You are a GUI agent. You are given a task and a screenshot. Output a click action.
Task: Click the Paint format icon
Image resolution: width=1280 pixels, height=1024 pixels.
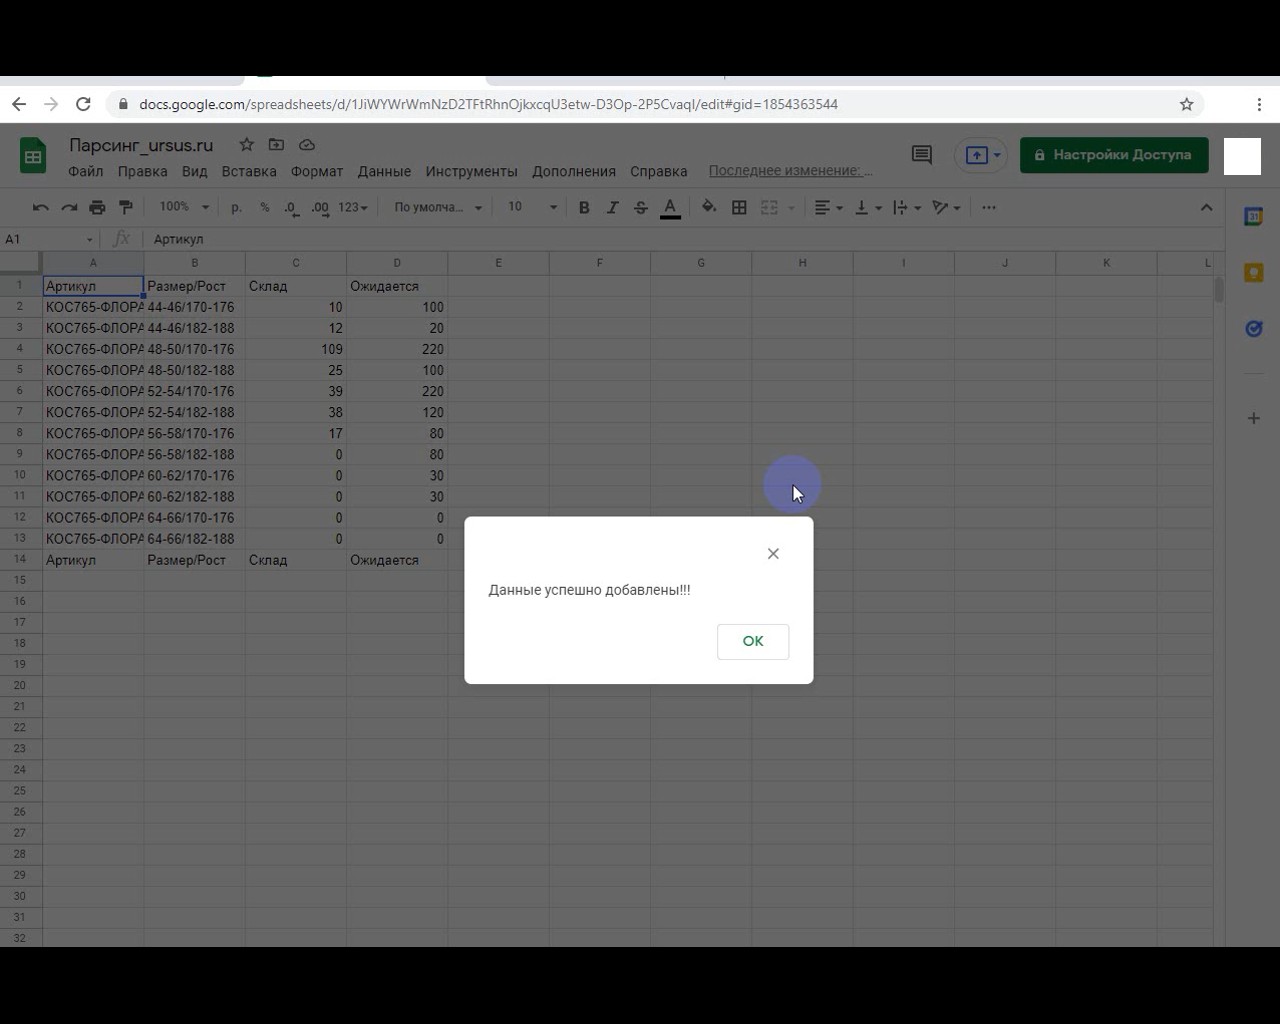point(126,207)
